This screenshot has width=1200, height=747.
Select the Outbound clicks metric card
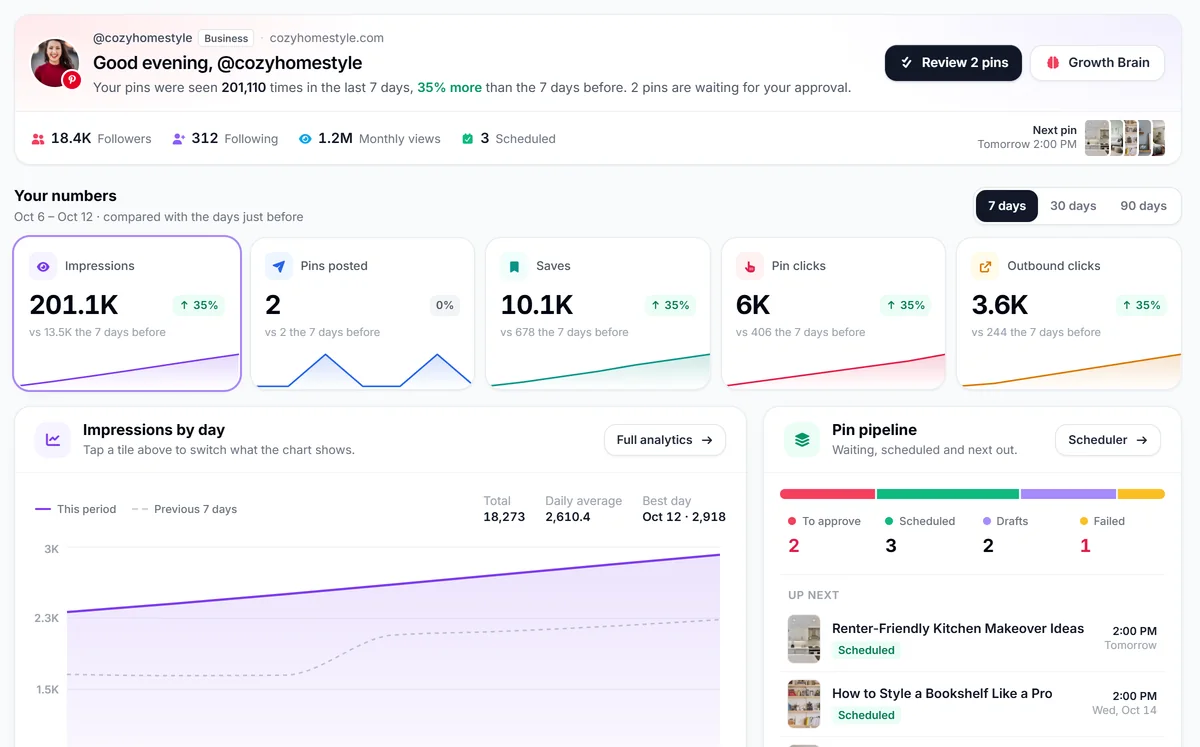(x=1069, y=313)
